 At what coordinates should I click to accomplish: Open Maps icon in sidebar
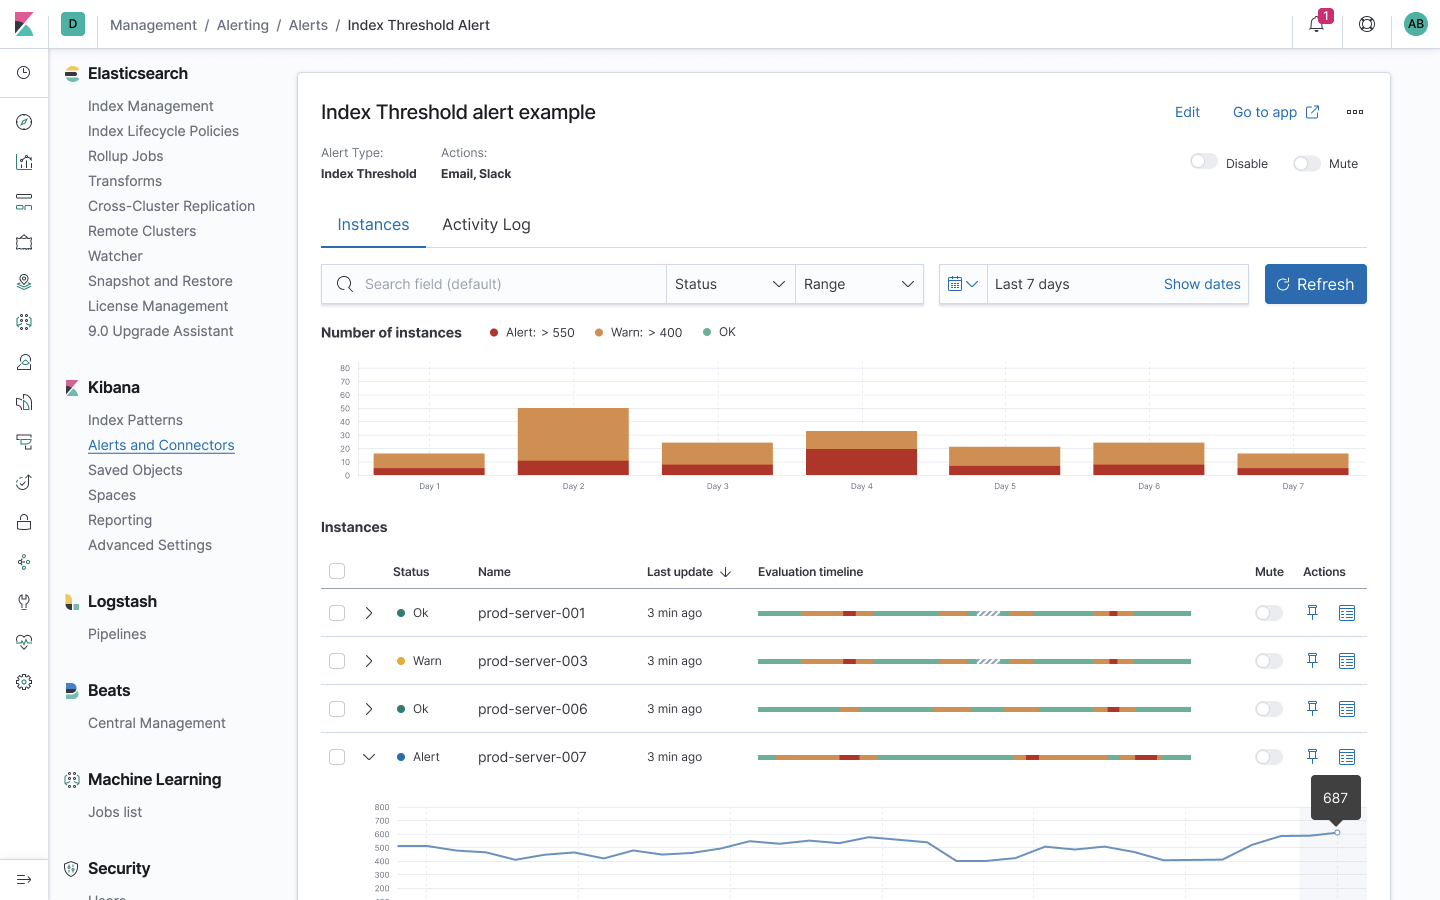coord(24,282)
